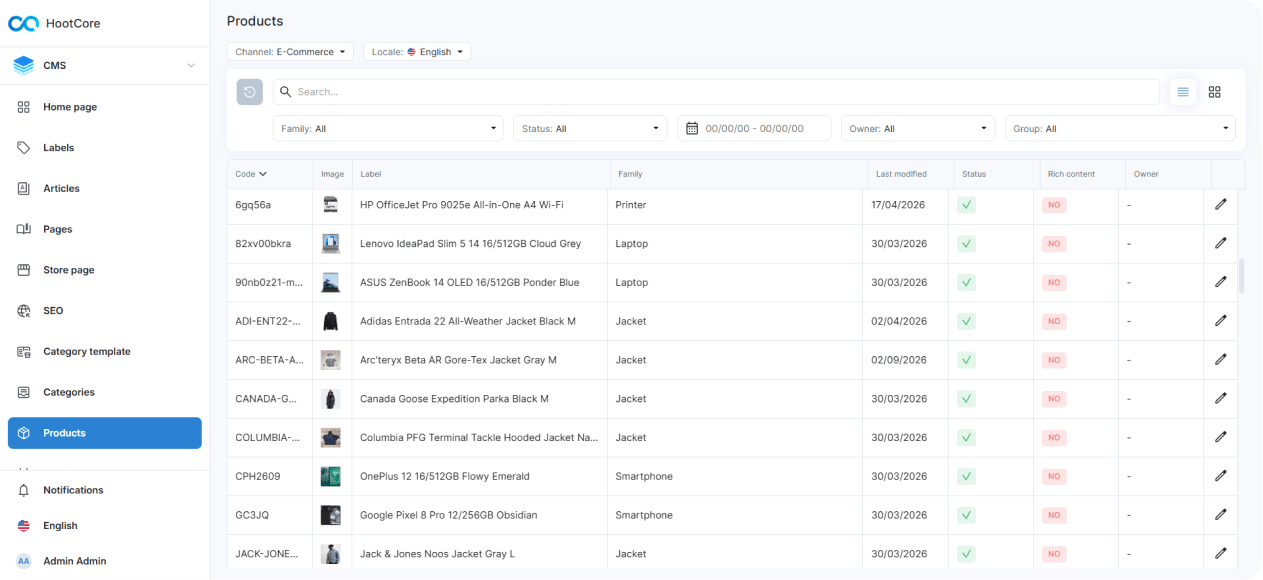
Task: Switch to list view icon
Action: tap(1183, 92)
